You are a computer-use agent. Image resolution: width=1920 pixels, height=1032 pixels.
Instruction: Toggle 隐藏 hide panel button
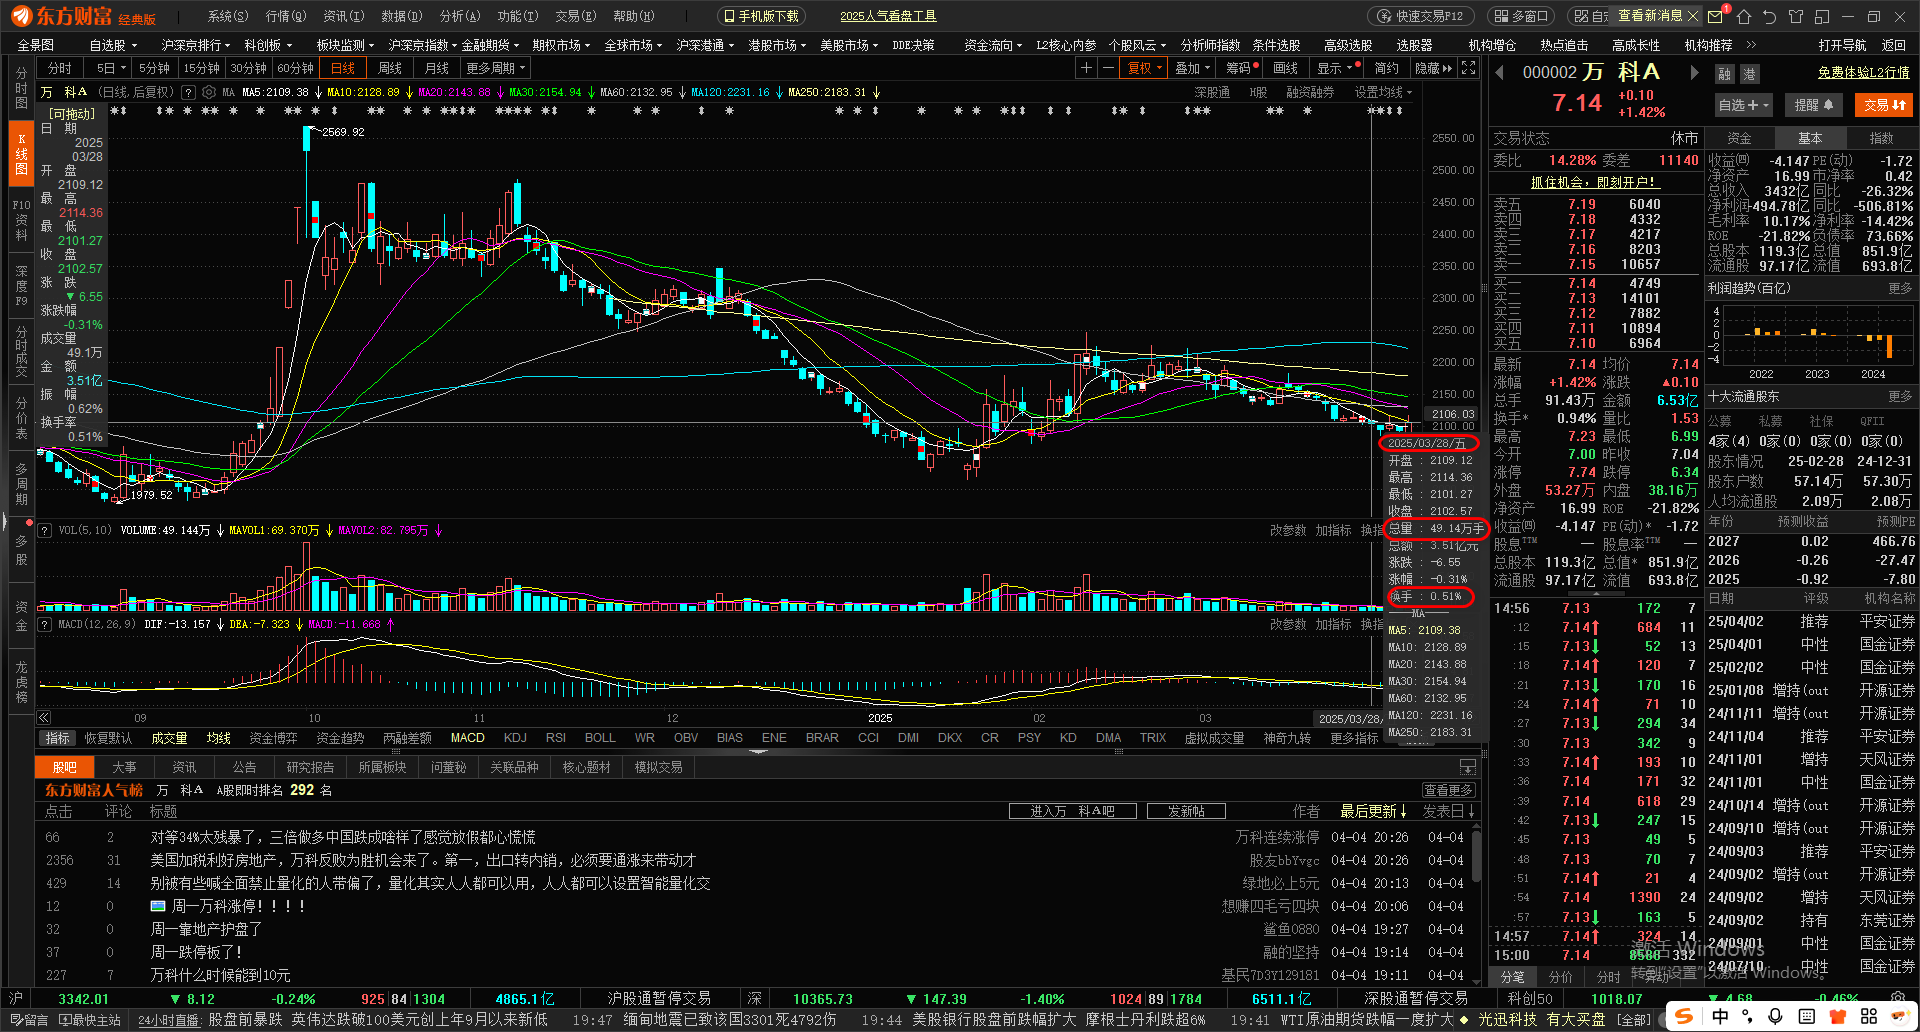point(1433,68)
